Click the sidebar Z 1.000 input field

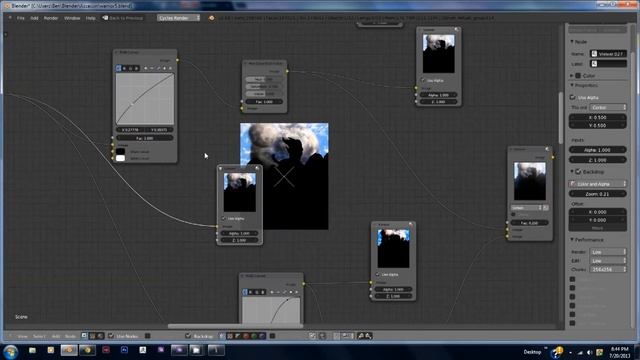(598, 160)
